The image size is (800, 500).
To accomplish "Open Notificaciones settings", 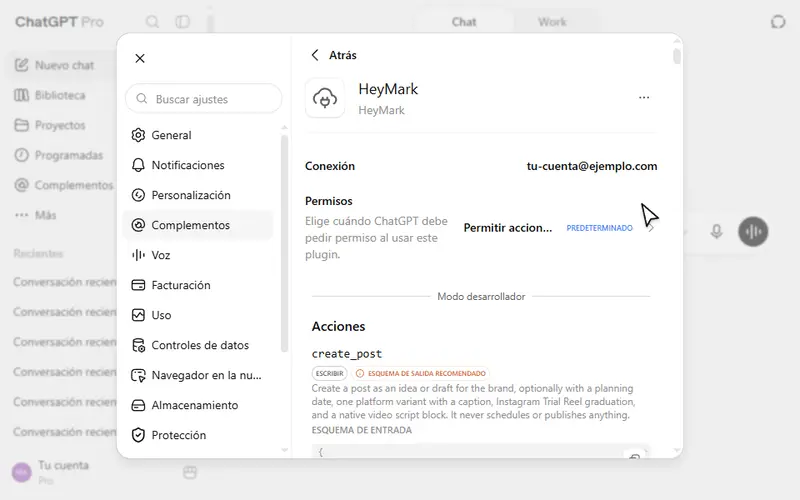I will point(198,165).
